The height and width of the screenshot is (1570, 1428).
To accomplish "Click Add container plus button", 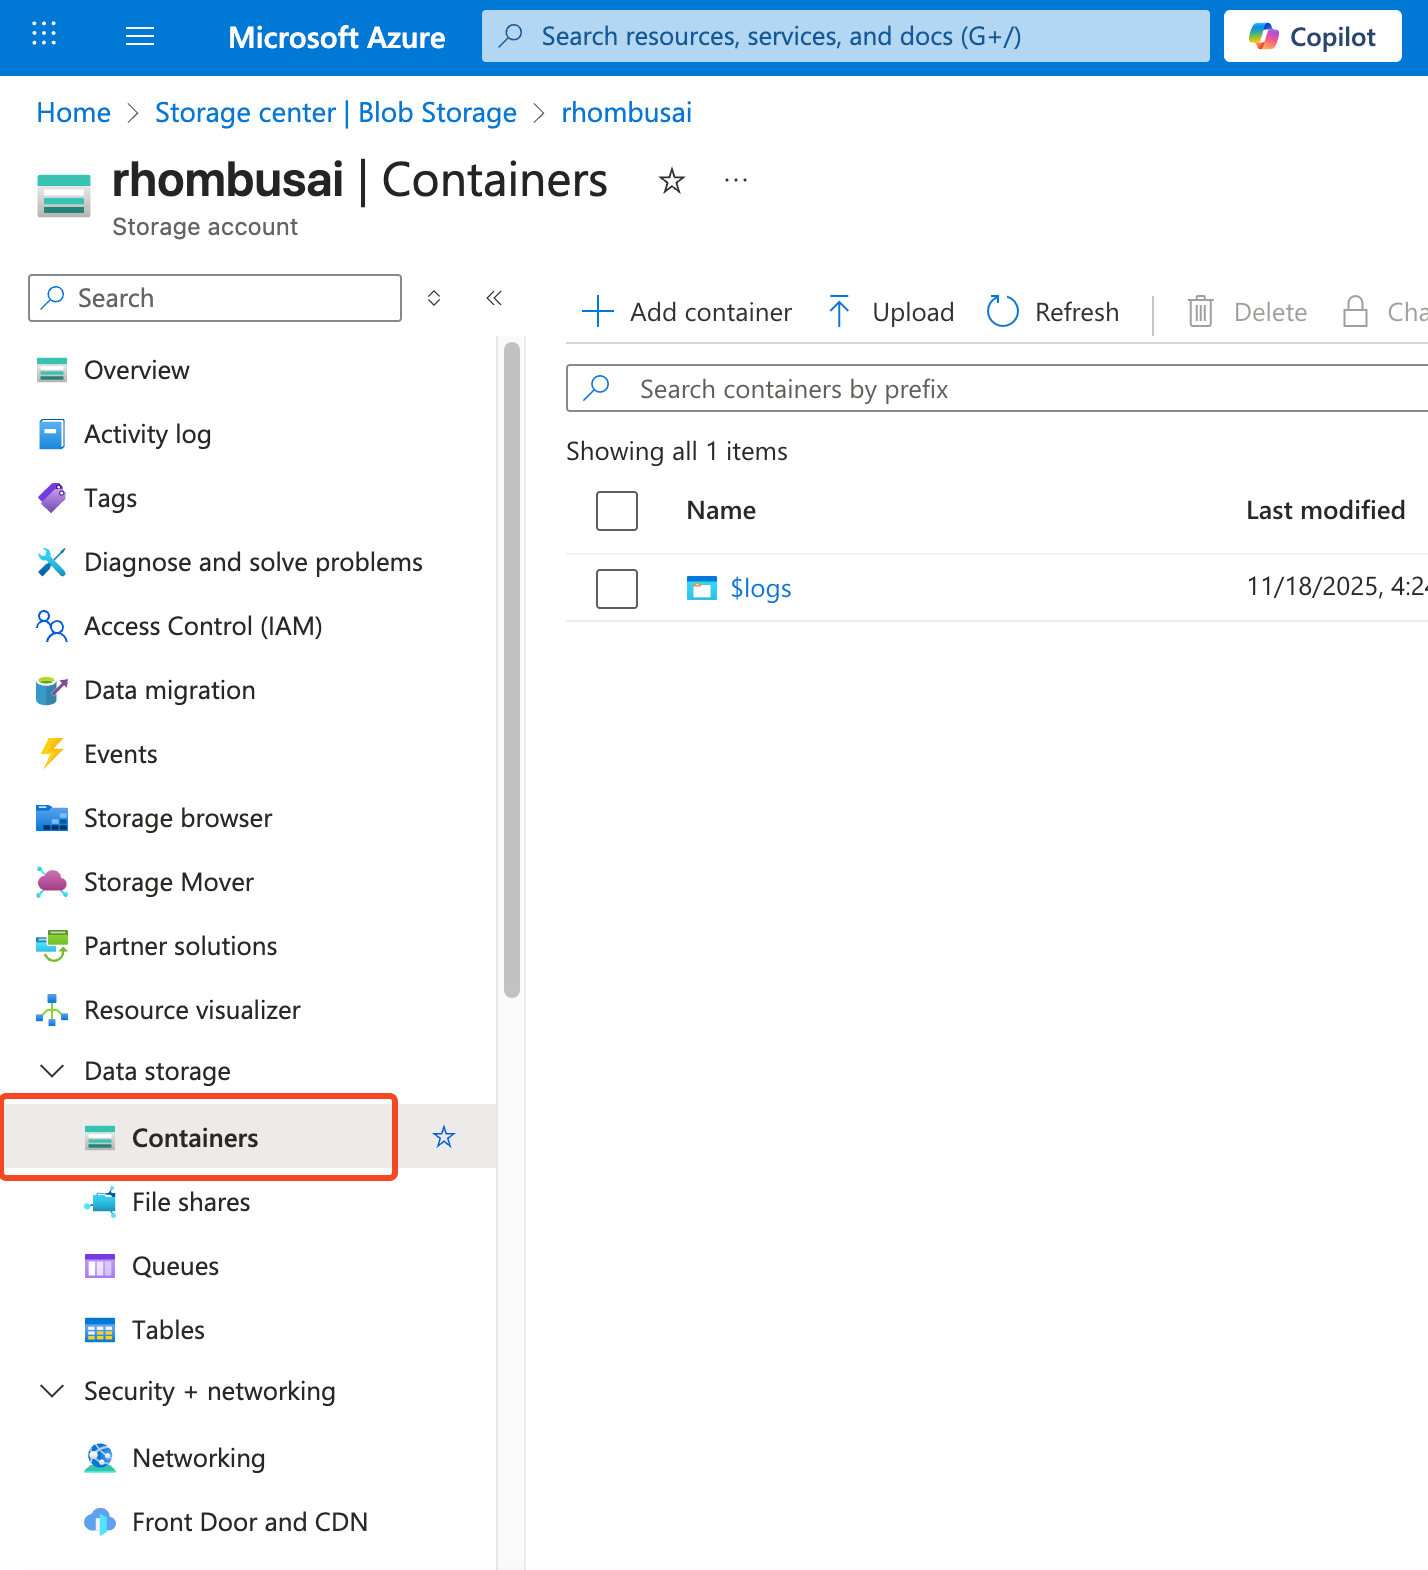I will [x=687, y=312].
